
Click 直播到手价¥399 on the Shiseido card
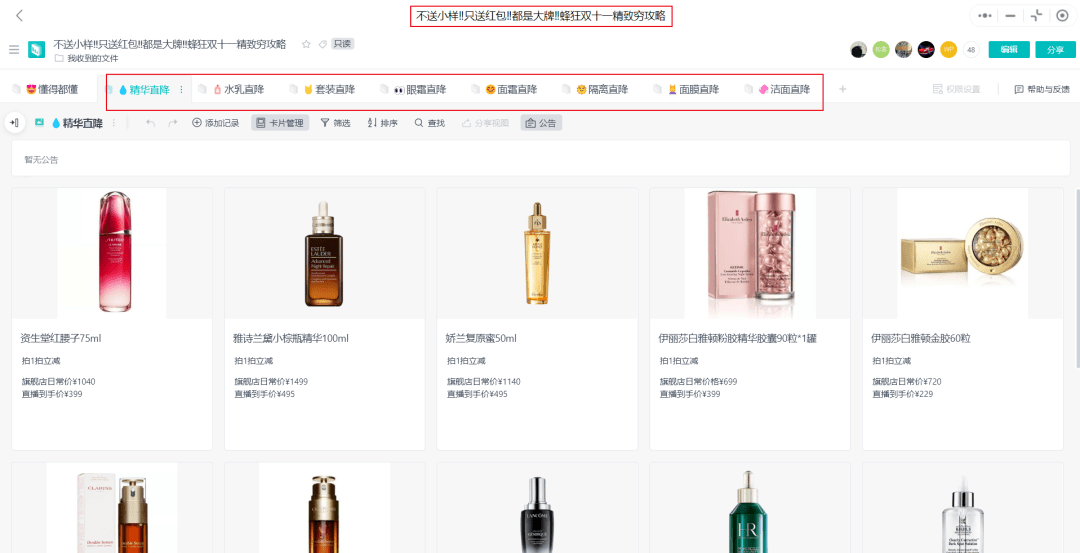click(52, 394)
